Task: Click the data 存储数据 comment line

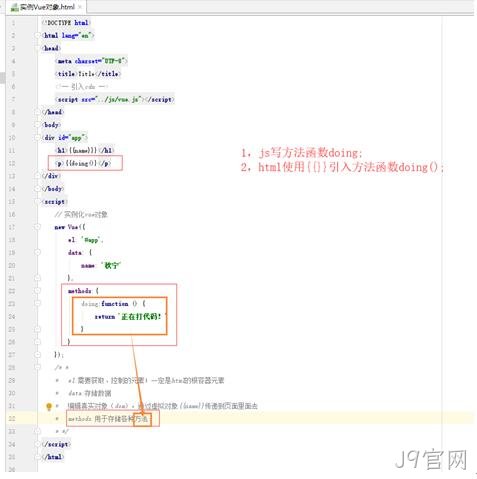Action: point(89,393)
